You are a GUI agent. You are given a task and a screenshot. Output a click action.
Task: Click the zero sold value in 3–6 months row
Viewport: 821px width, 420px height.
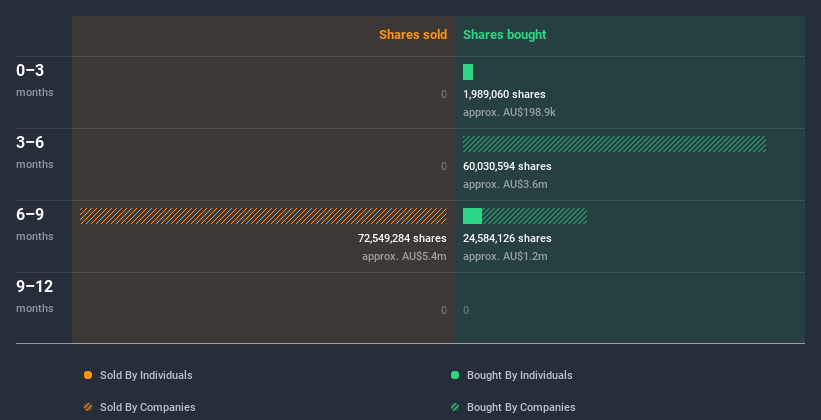444,167
